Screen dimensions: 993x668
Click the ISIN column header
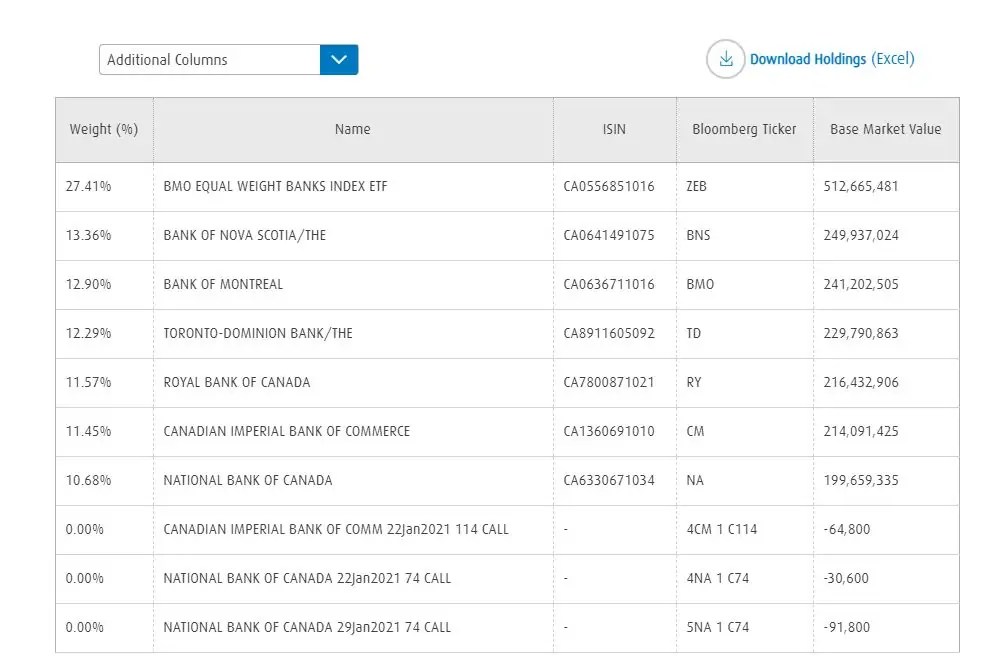click(x=613, y=129)
